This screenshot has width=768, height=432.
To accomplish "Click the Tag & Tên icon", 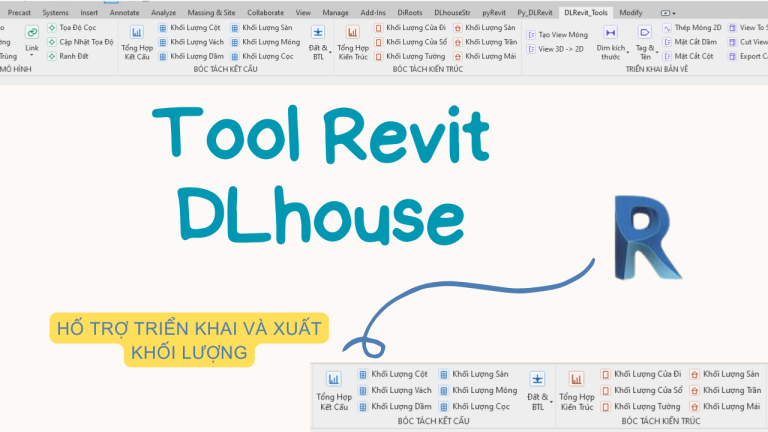I will pos(645,33).
